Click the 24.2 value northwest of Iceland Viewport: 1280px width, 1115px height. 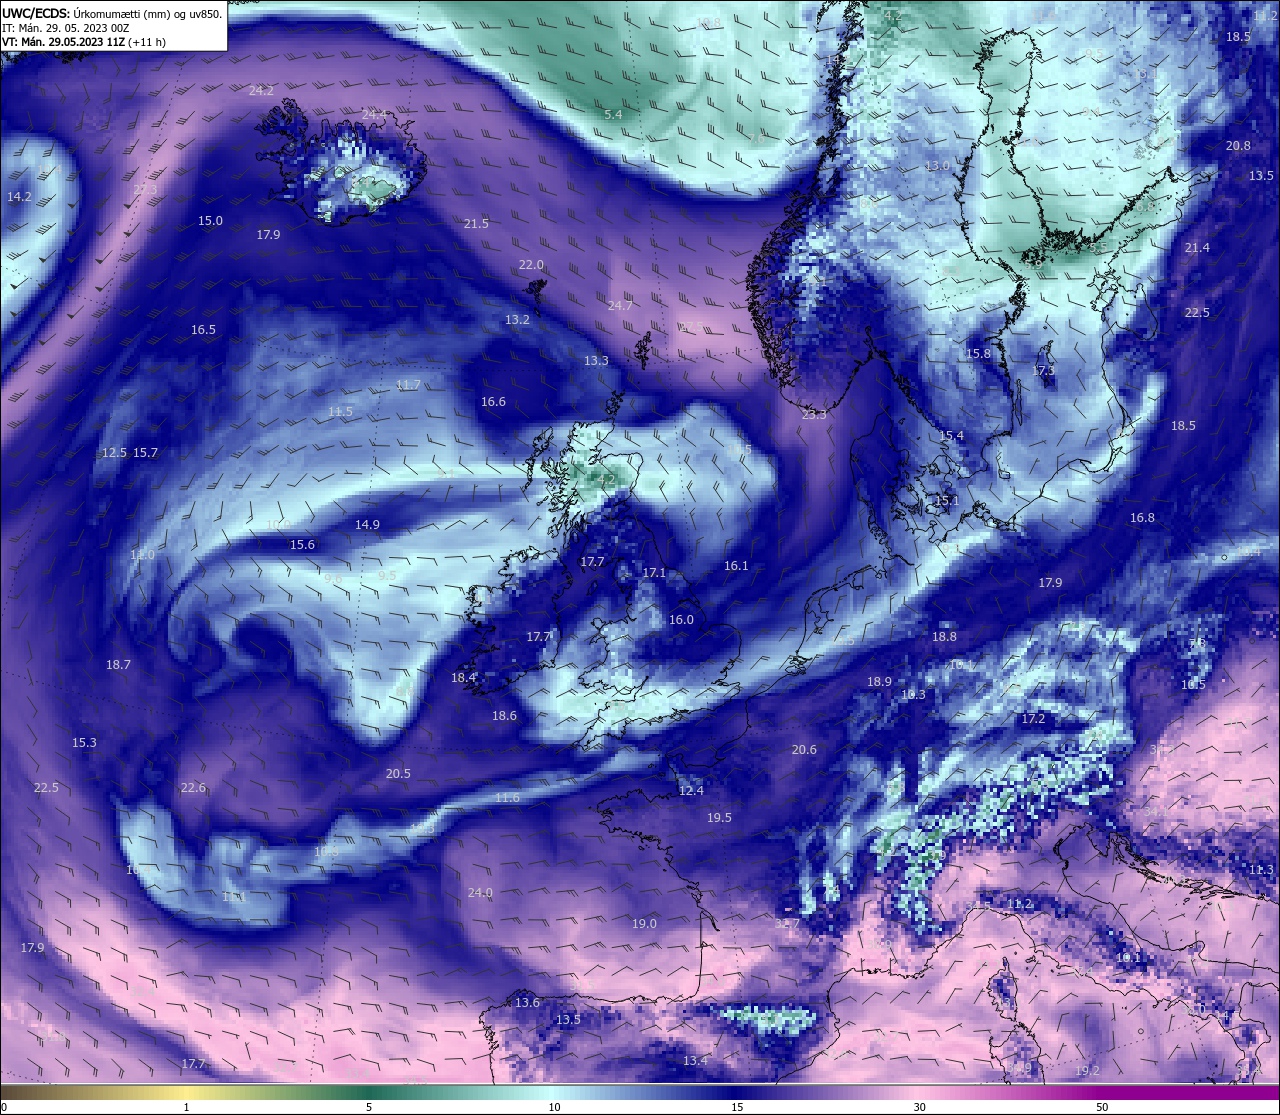pos(261,90)
